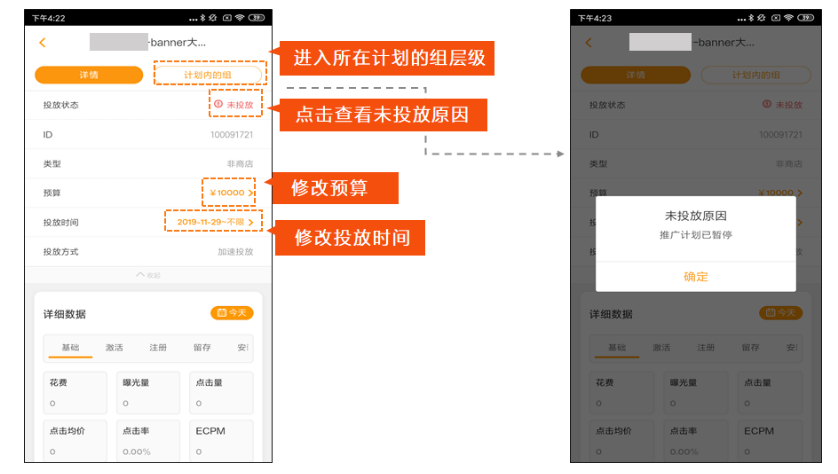Tap 点击量 metric card in left phone
This screenshot has height=474, width=838.
point(221,393)
